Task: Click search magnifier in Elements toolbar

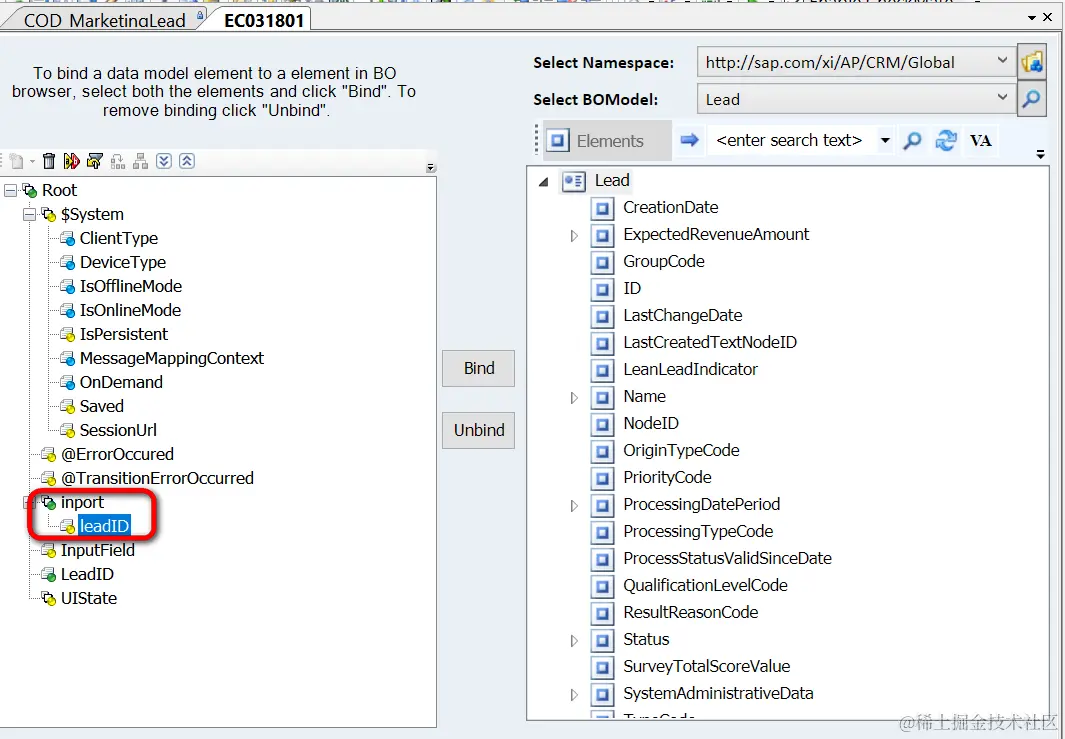Action: point(912,141)
